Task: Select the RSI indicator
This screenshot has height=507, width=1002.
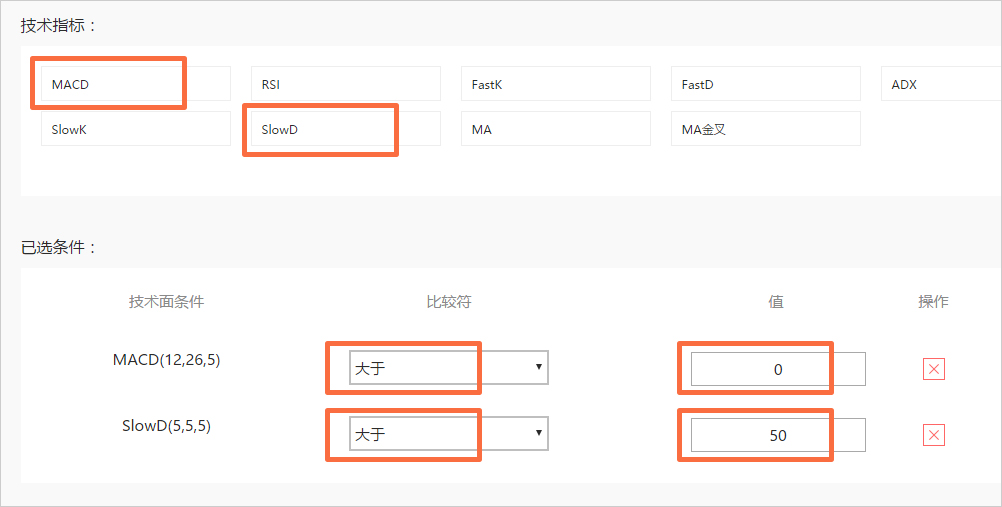Action: [x=345, y=84]
